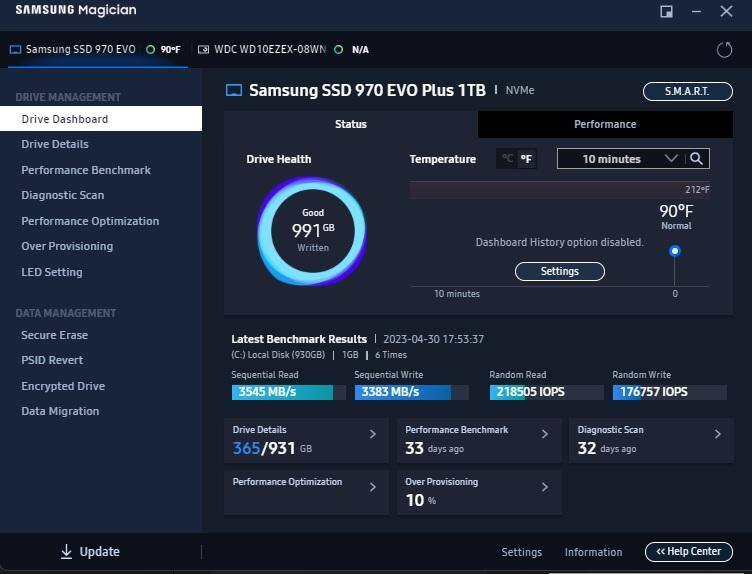The width and height of the screenshot is (752, 574).
Task: Click the S.M.A.R.T. button
Action: [x=687, y=91]
